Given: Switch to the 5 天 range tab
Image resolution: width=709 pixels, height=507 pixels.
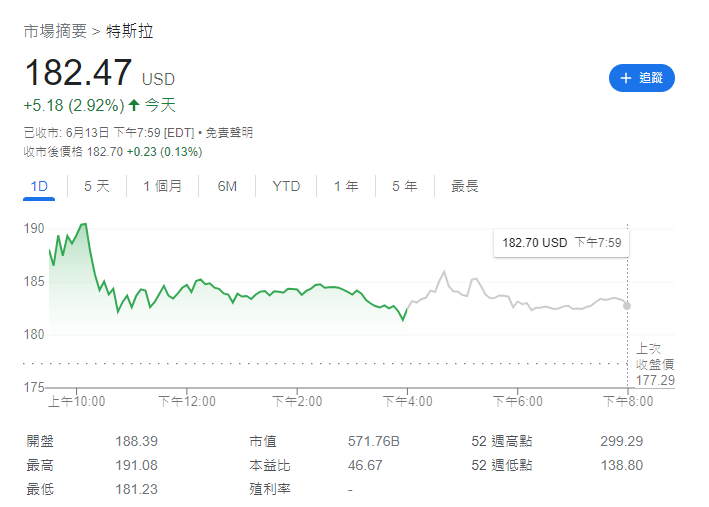Looking at the screenshot, I should pyautogui.click(x=97, y=186).
